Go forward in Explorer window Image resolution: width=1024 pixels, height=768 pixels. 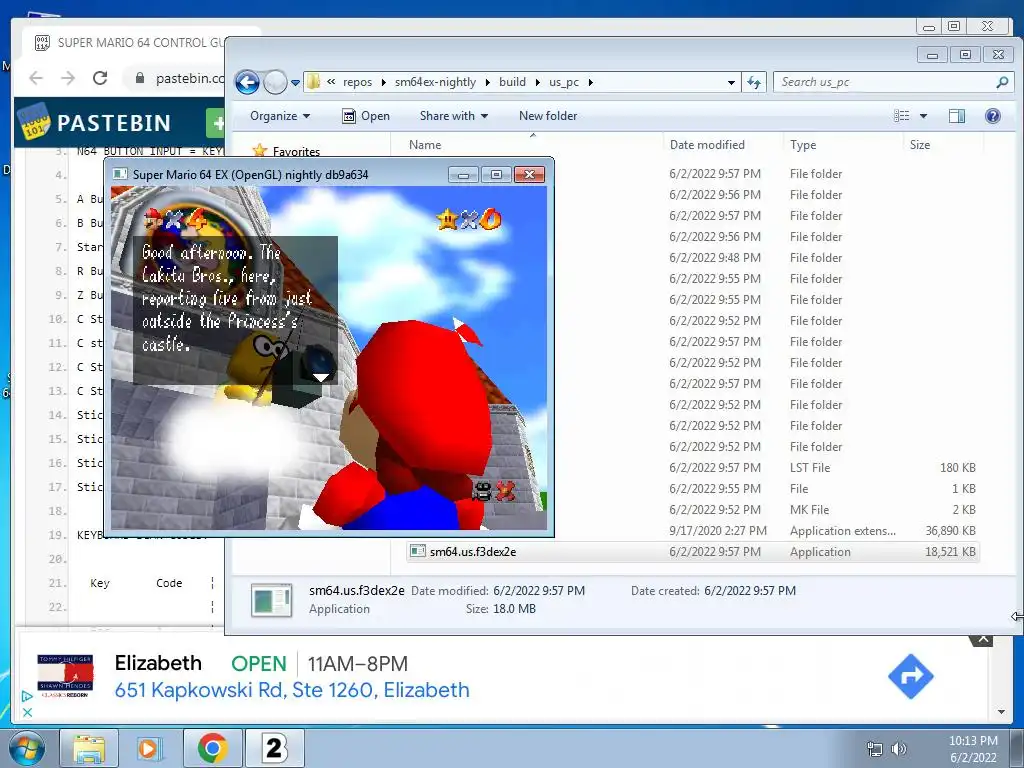[x=276, y=82]
